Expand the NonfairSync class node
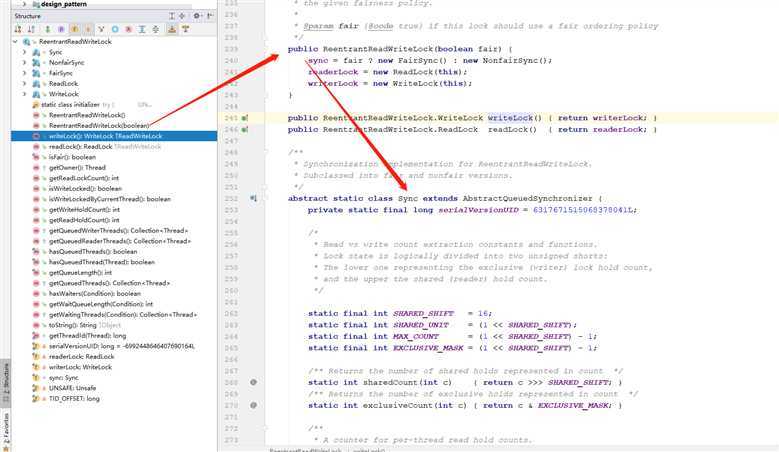This screenshot has width=779, height=452. [24, 63]
